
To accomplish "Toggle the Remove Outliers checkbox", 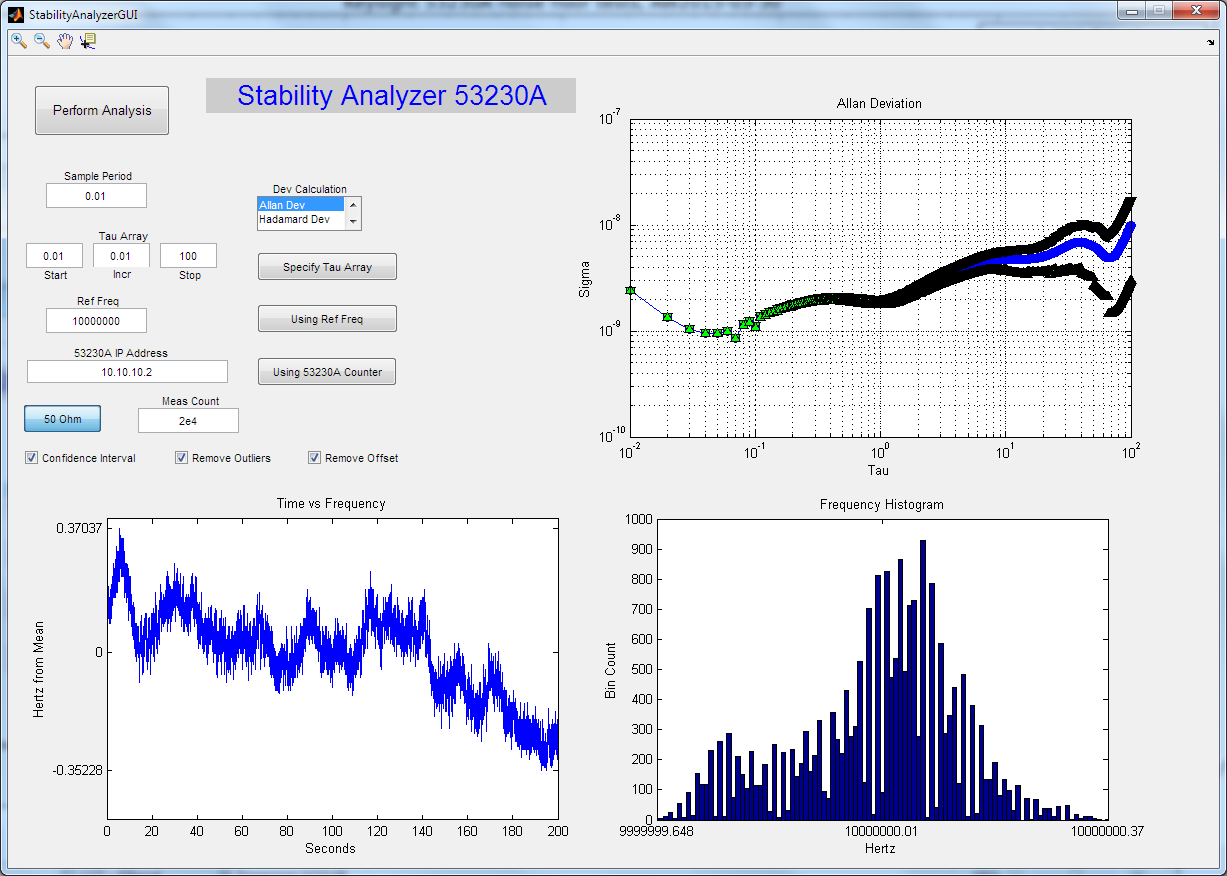I will point(182,458).
